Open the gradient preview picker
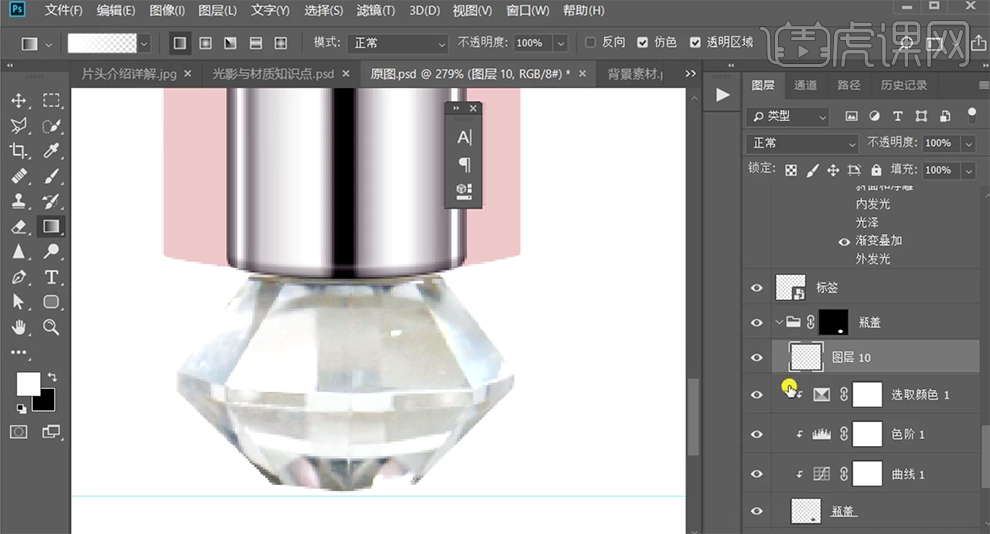This screenshot has height=534, width=990. [102, 44]
